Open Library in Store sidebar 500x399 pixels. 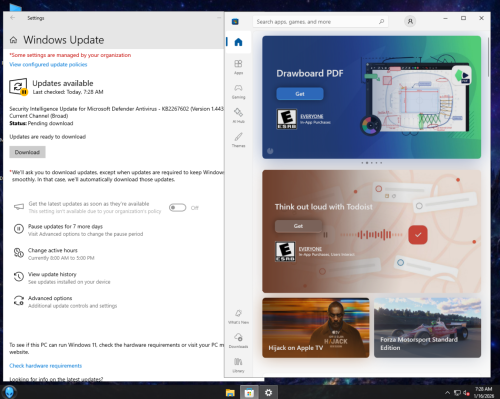point(238,365)
